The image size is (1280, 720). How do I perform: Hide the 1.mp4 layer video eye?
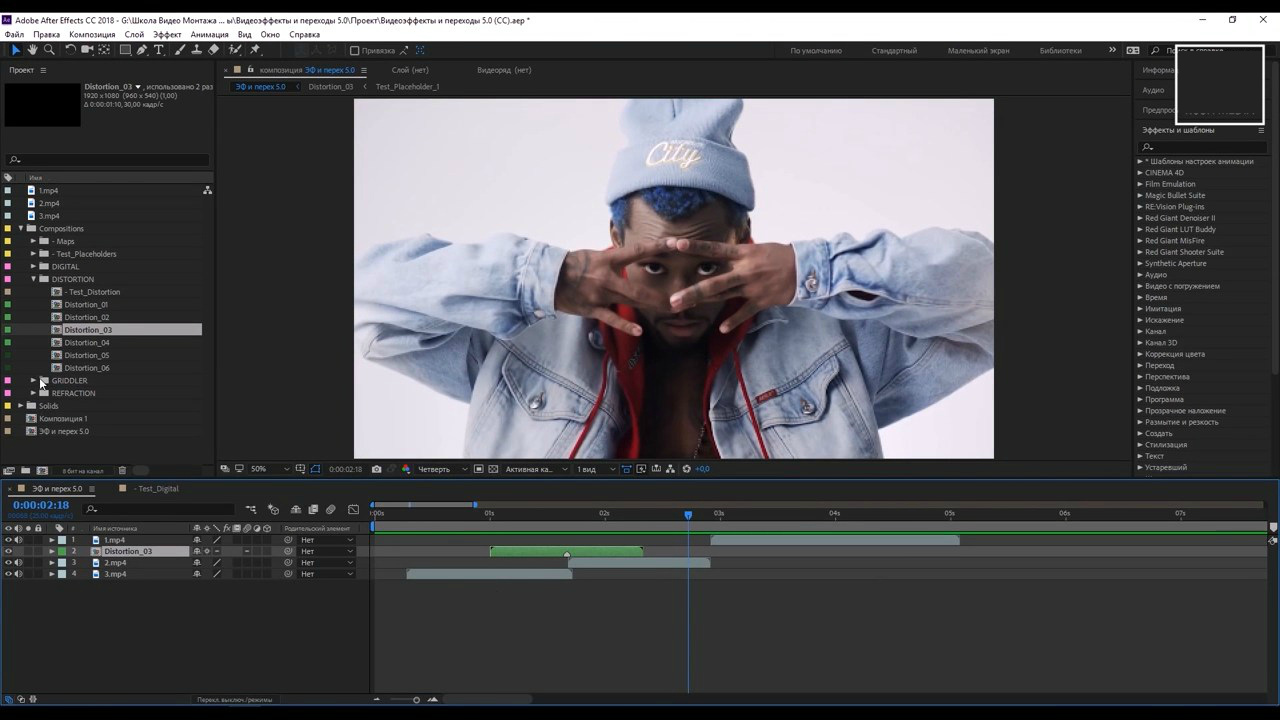8,540
